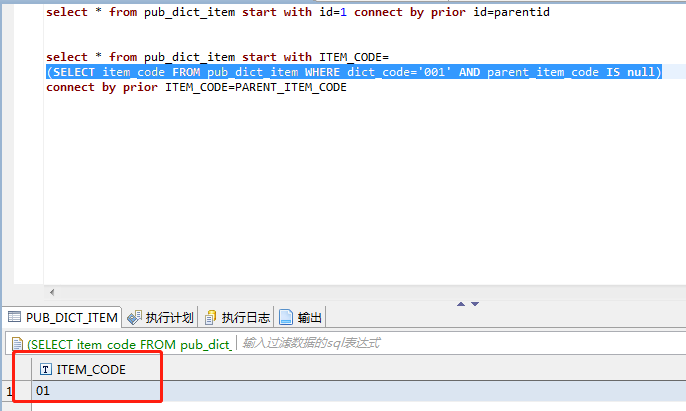The width and height of the screenshot is (686, 411).
Task: Switch to the 输出 tab
Action: [x=301, y=317]
